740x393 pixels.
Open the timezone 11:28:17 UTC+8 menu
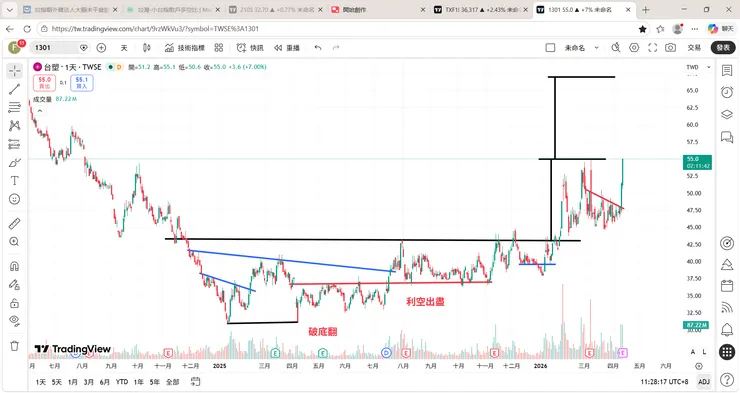(664, 381)
